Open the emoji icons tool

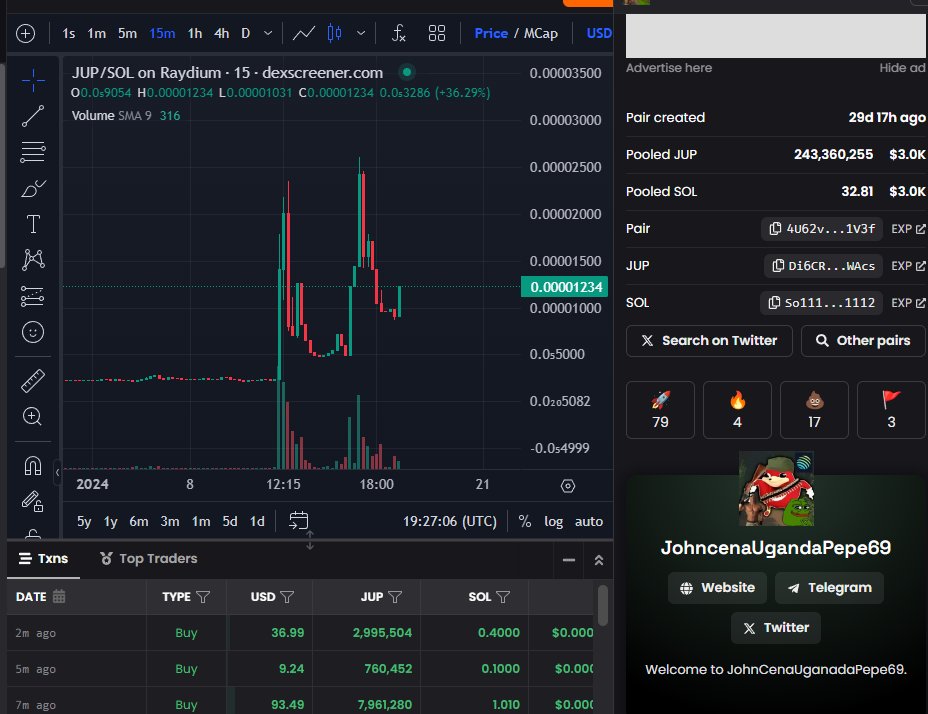pos(33,332)
